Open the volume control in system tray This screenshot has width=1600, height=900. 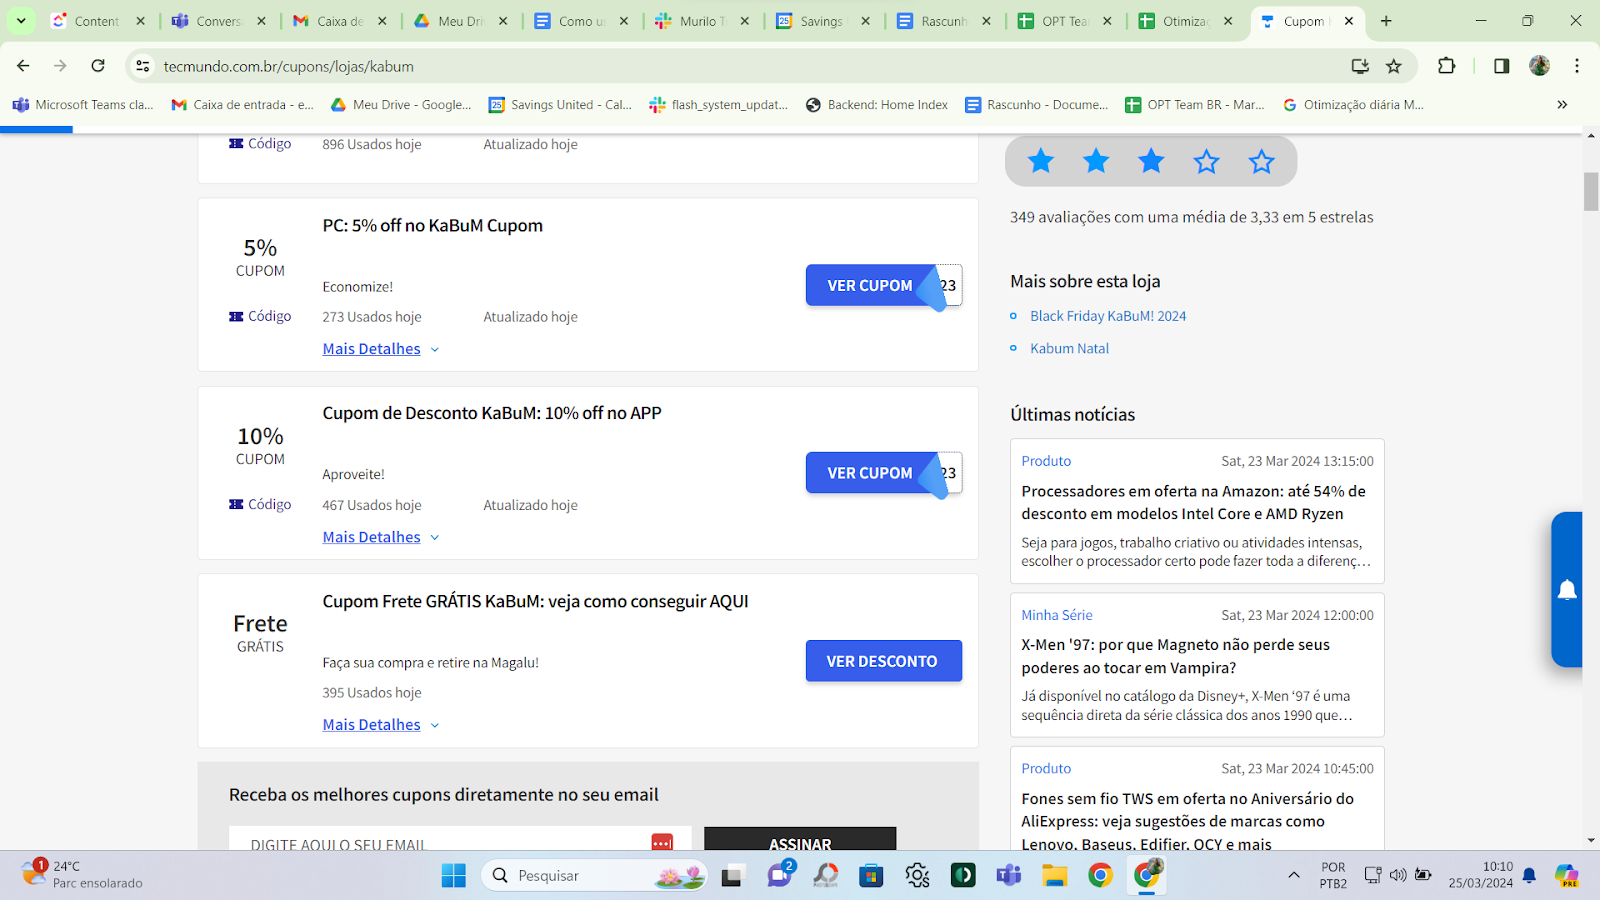coord(1398,875)
